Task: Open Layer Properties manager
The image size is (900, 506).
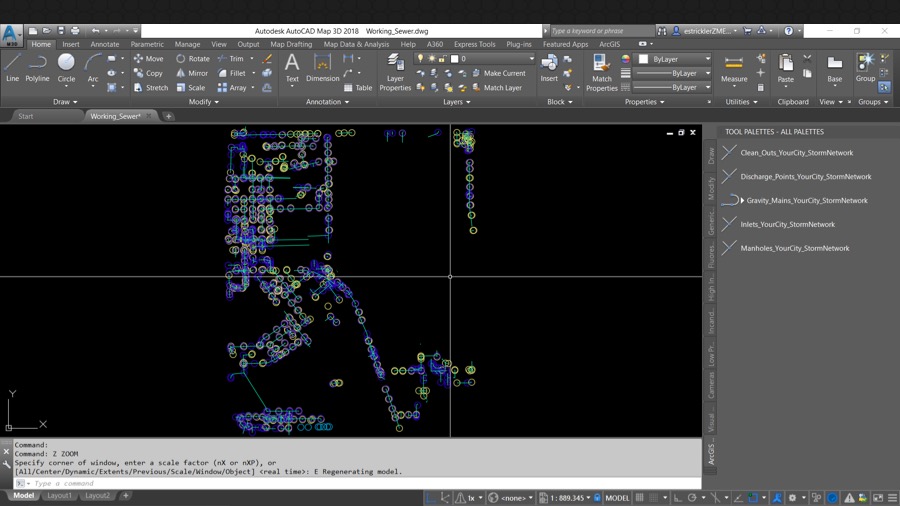Action: click(395, 72)
